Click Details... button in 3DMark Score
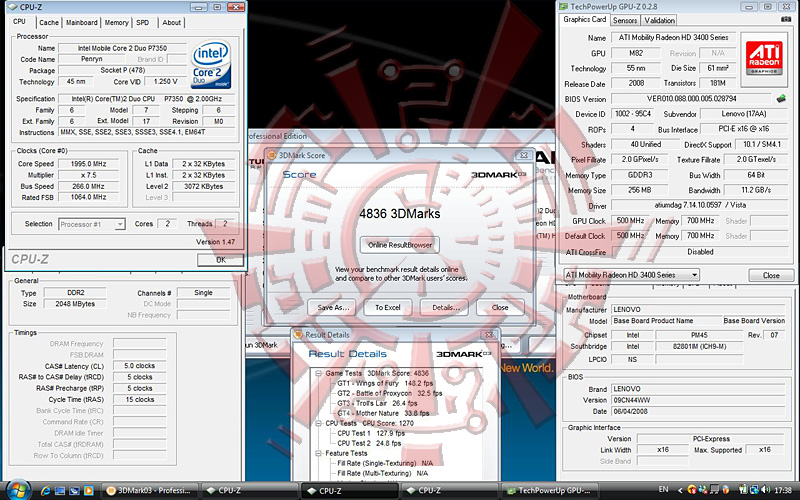The height and width of the screenshot is (500, 800). tap(445, 307)
